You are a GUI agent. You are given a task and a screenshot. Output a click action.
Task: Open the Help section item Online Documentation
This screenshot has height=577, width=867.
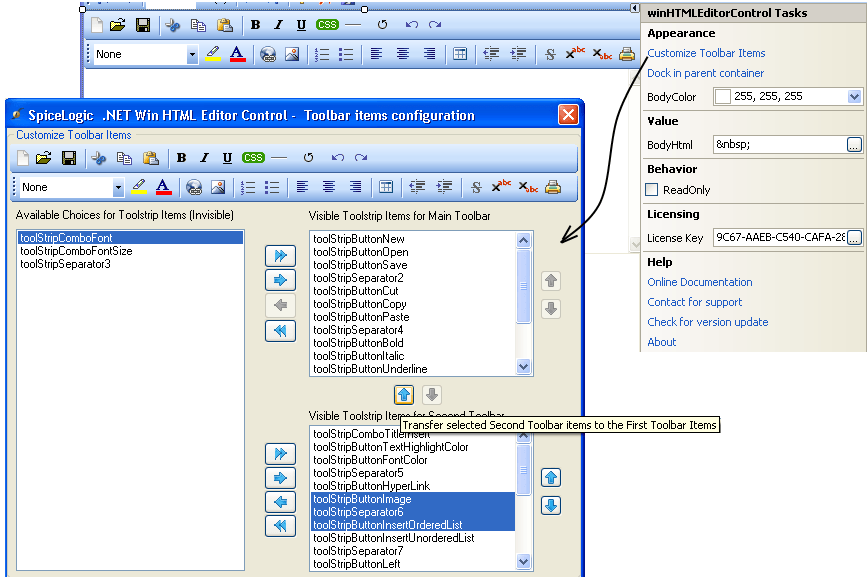point(699,282)
